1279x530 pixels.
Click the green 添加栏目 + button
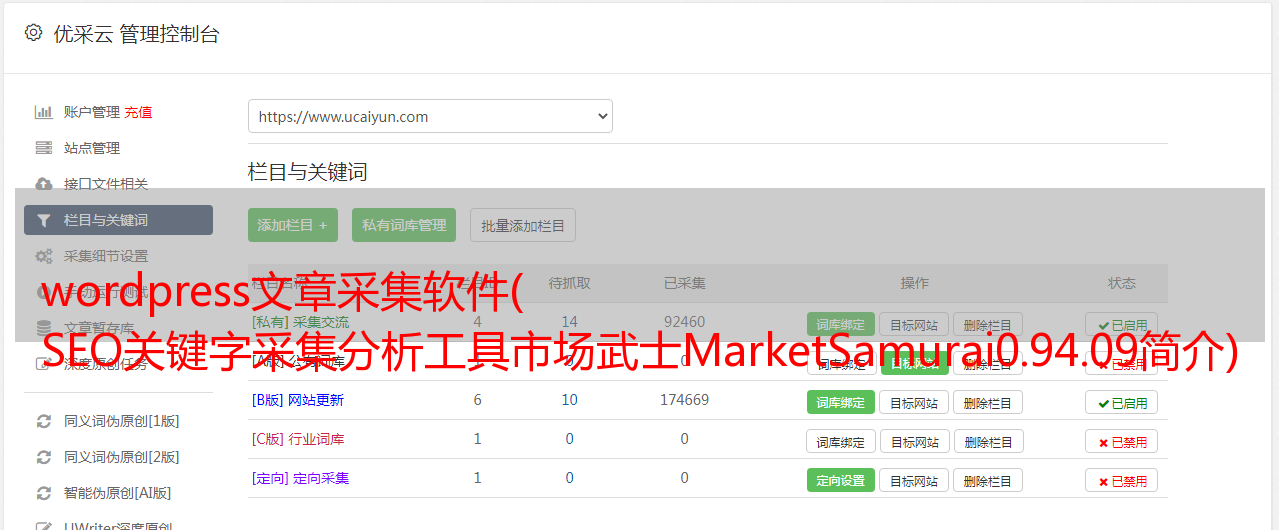click(x=293, y=225)
